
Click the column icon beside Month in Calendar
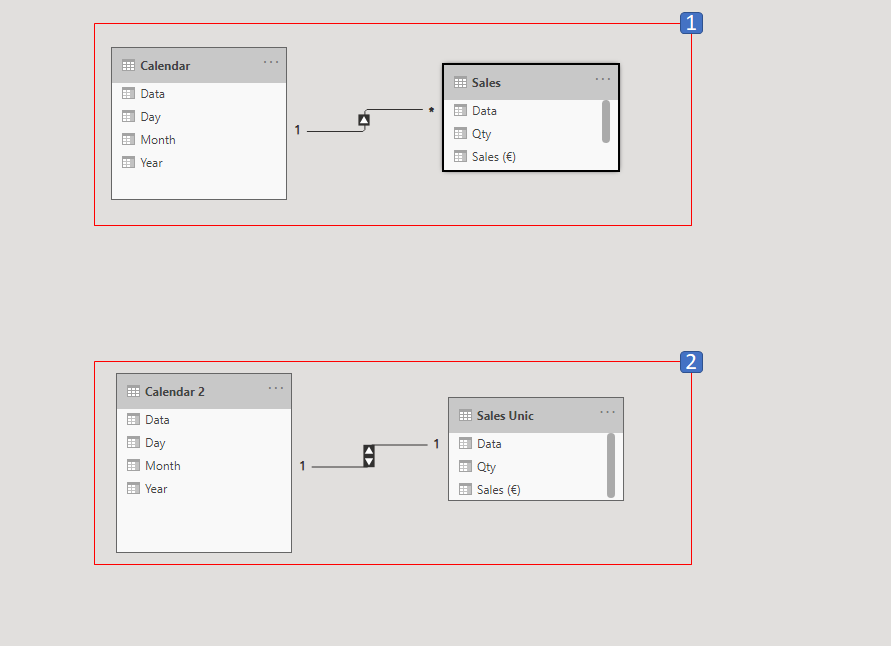[128, 139]
